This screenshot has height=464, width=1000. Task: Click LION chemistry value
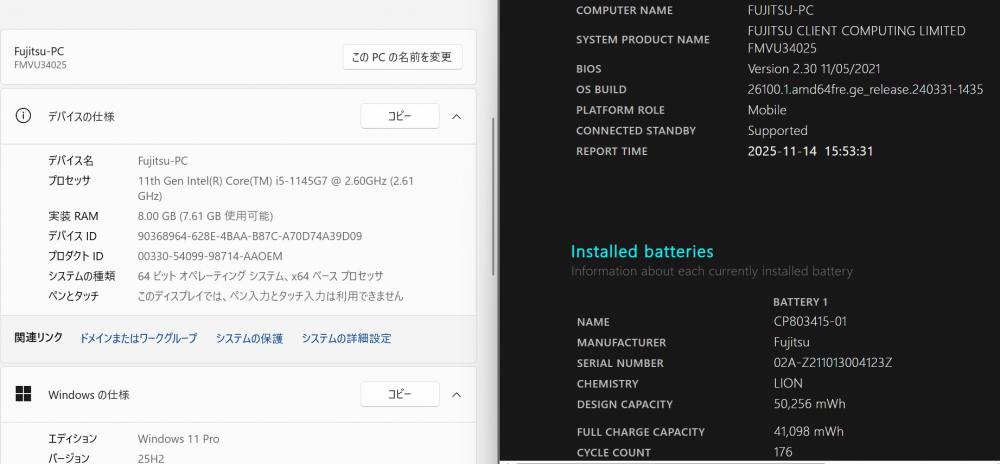pyautogui.click(x=788, y=383)
